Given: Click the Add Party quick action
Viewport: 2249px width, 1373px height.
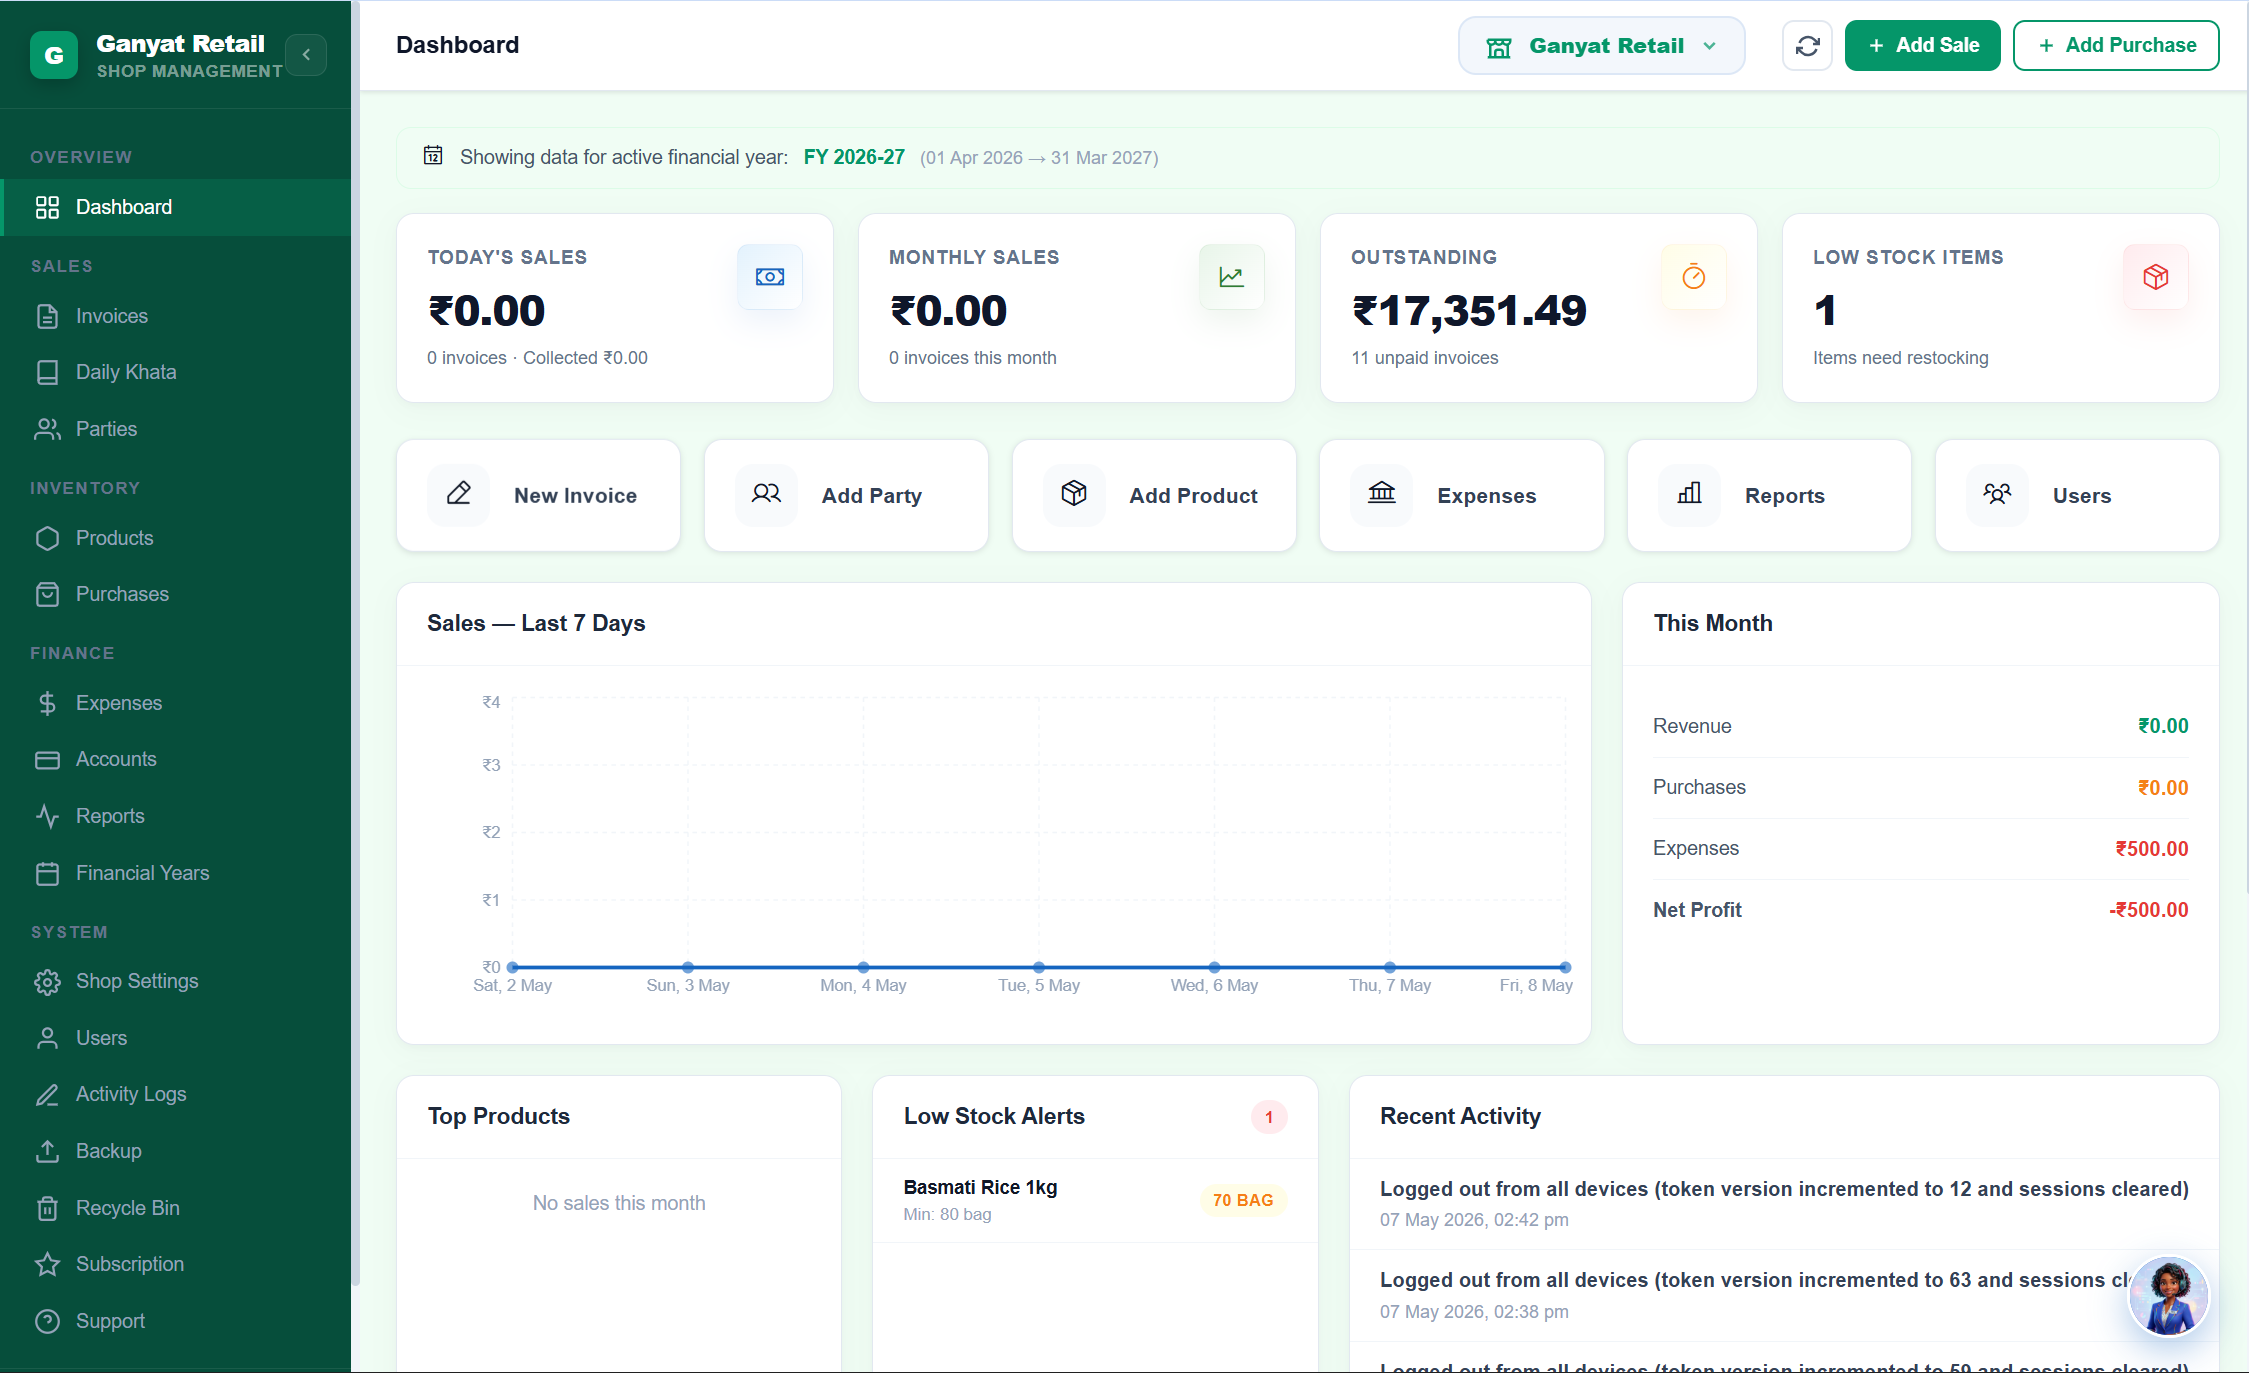Looking at the screenshot, I should click(847, 496).
